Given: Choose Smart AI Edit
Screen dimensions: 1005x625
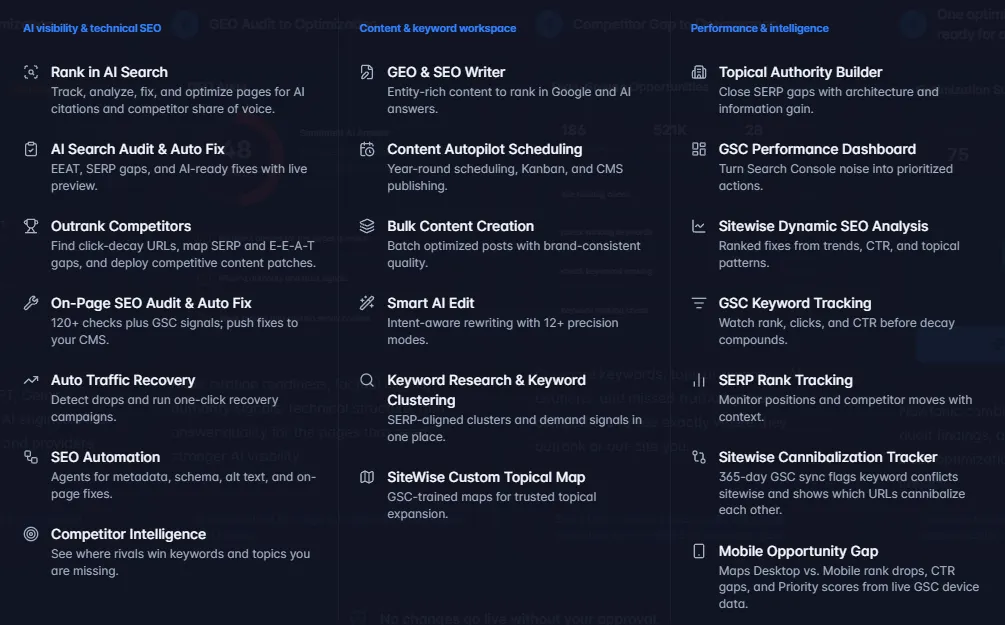Looking at the screenshot, I should click(431, 303).
